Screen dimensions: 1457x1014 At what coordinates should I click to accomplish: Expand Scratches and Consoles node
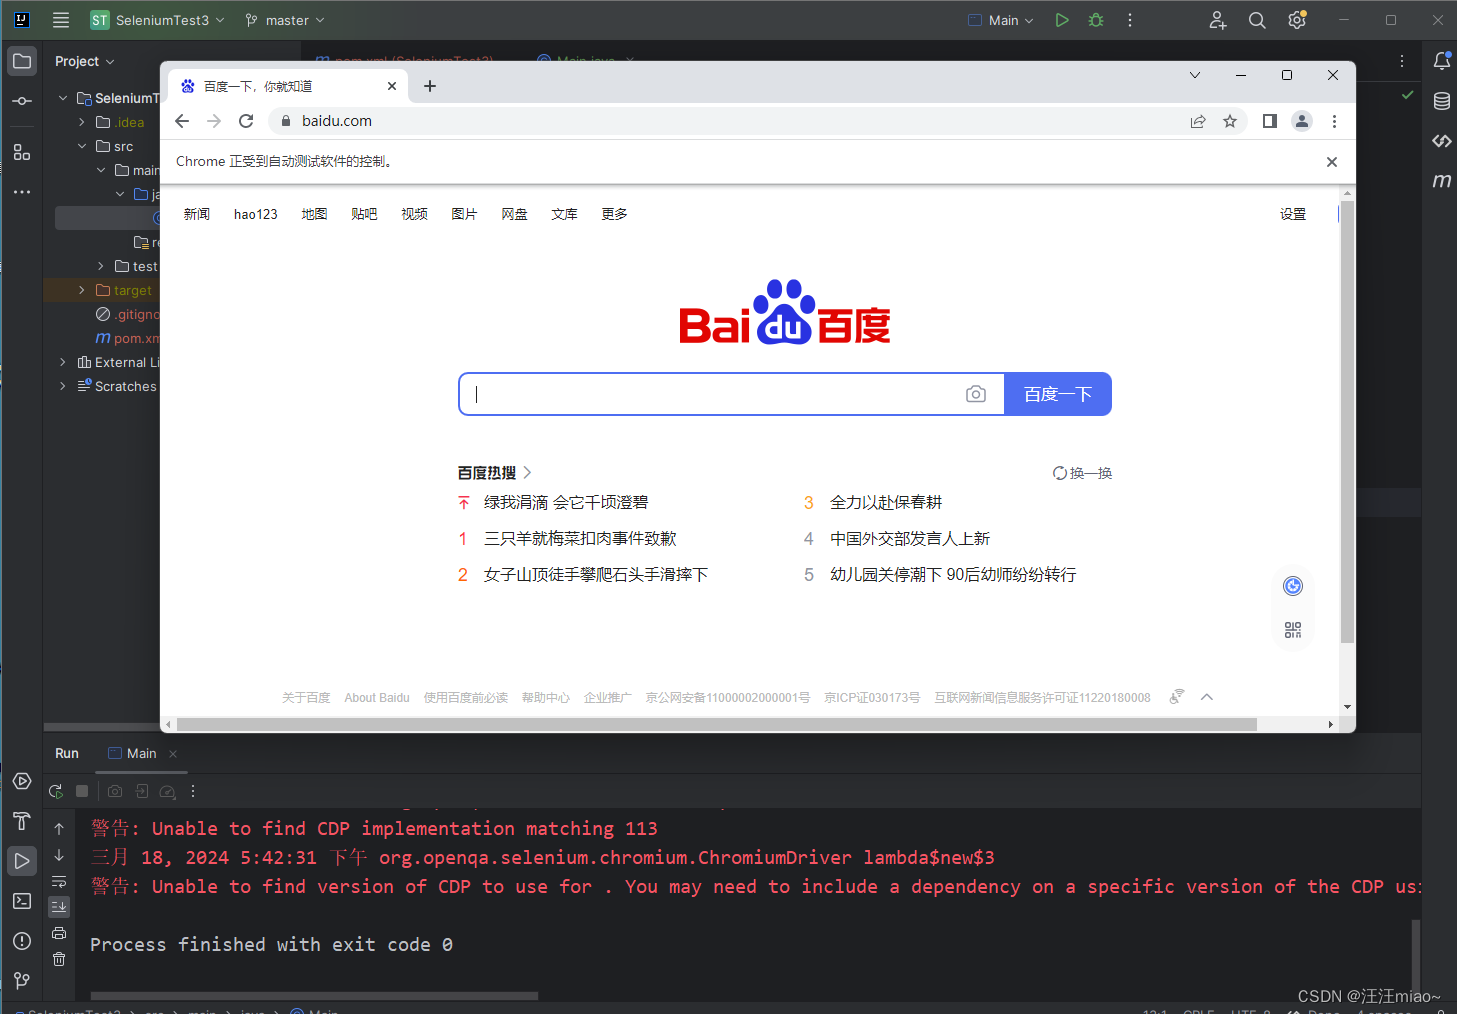[63, 386]
